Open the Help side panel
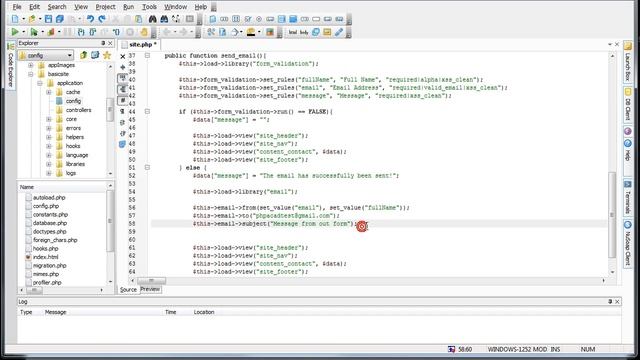 [x=628, y=150]
